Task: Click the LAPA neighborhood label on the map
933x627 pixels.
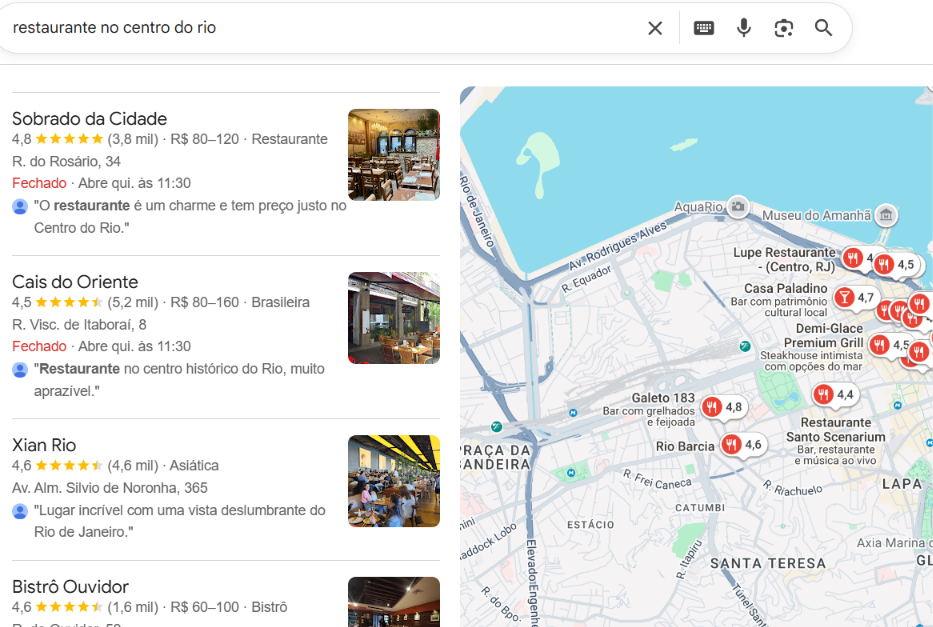Action: point(901,484)
